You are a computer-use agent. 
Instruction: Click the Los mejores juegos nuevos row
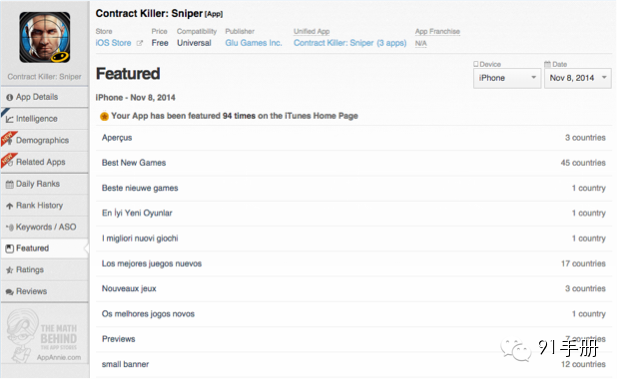coord(353,263)
